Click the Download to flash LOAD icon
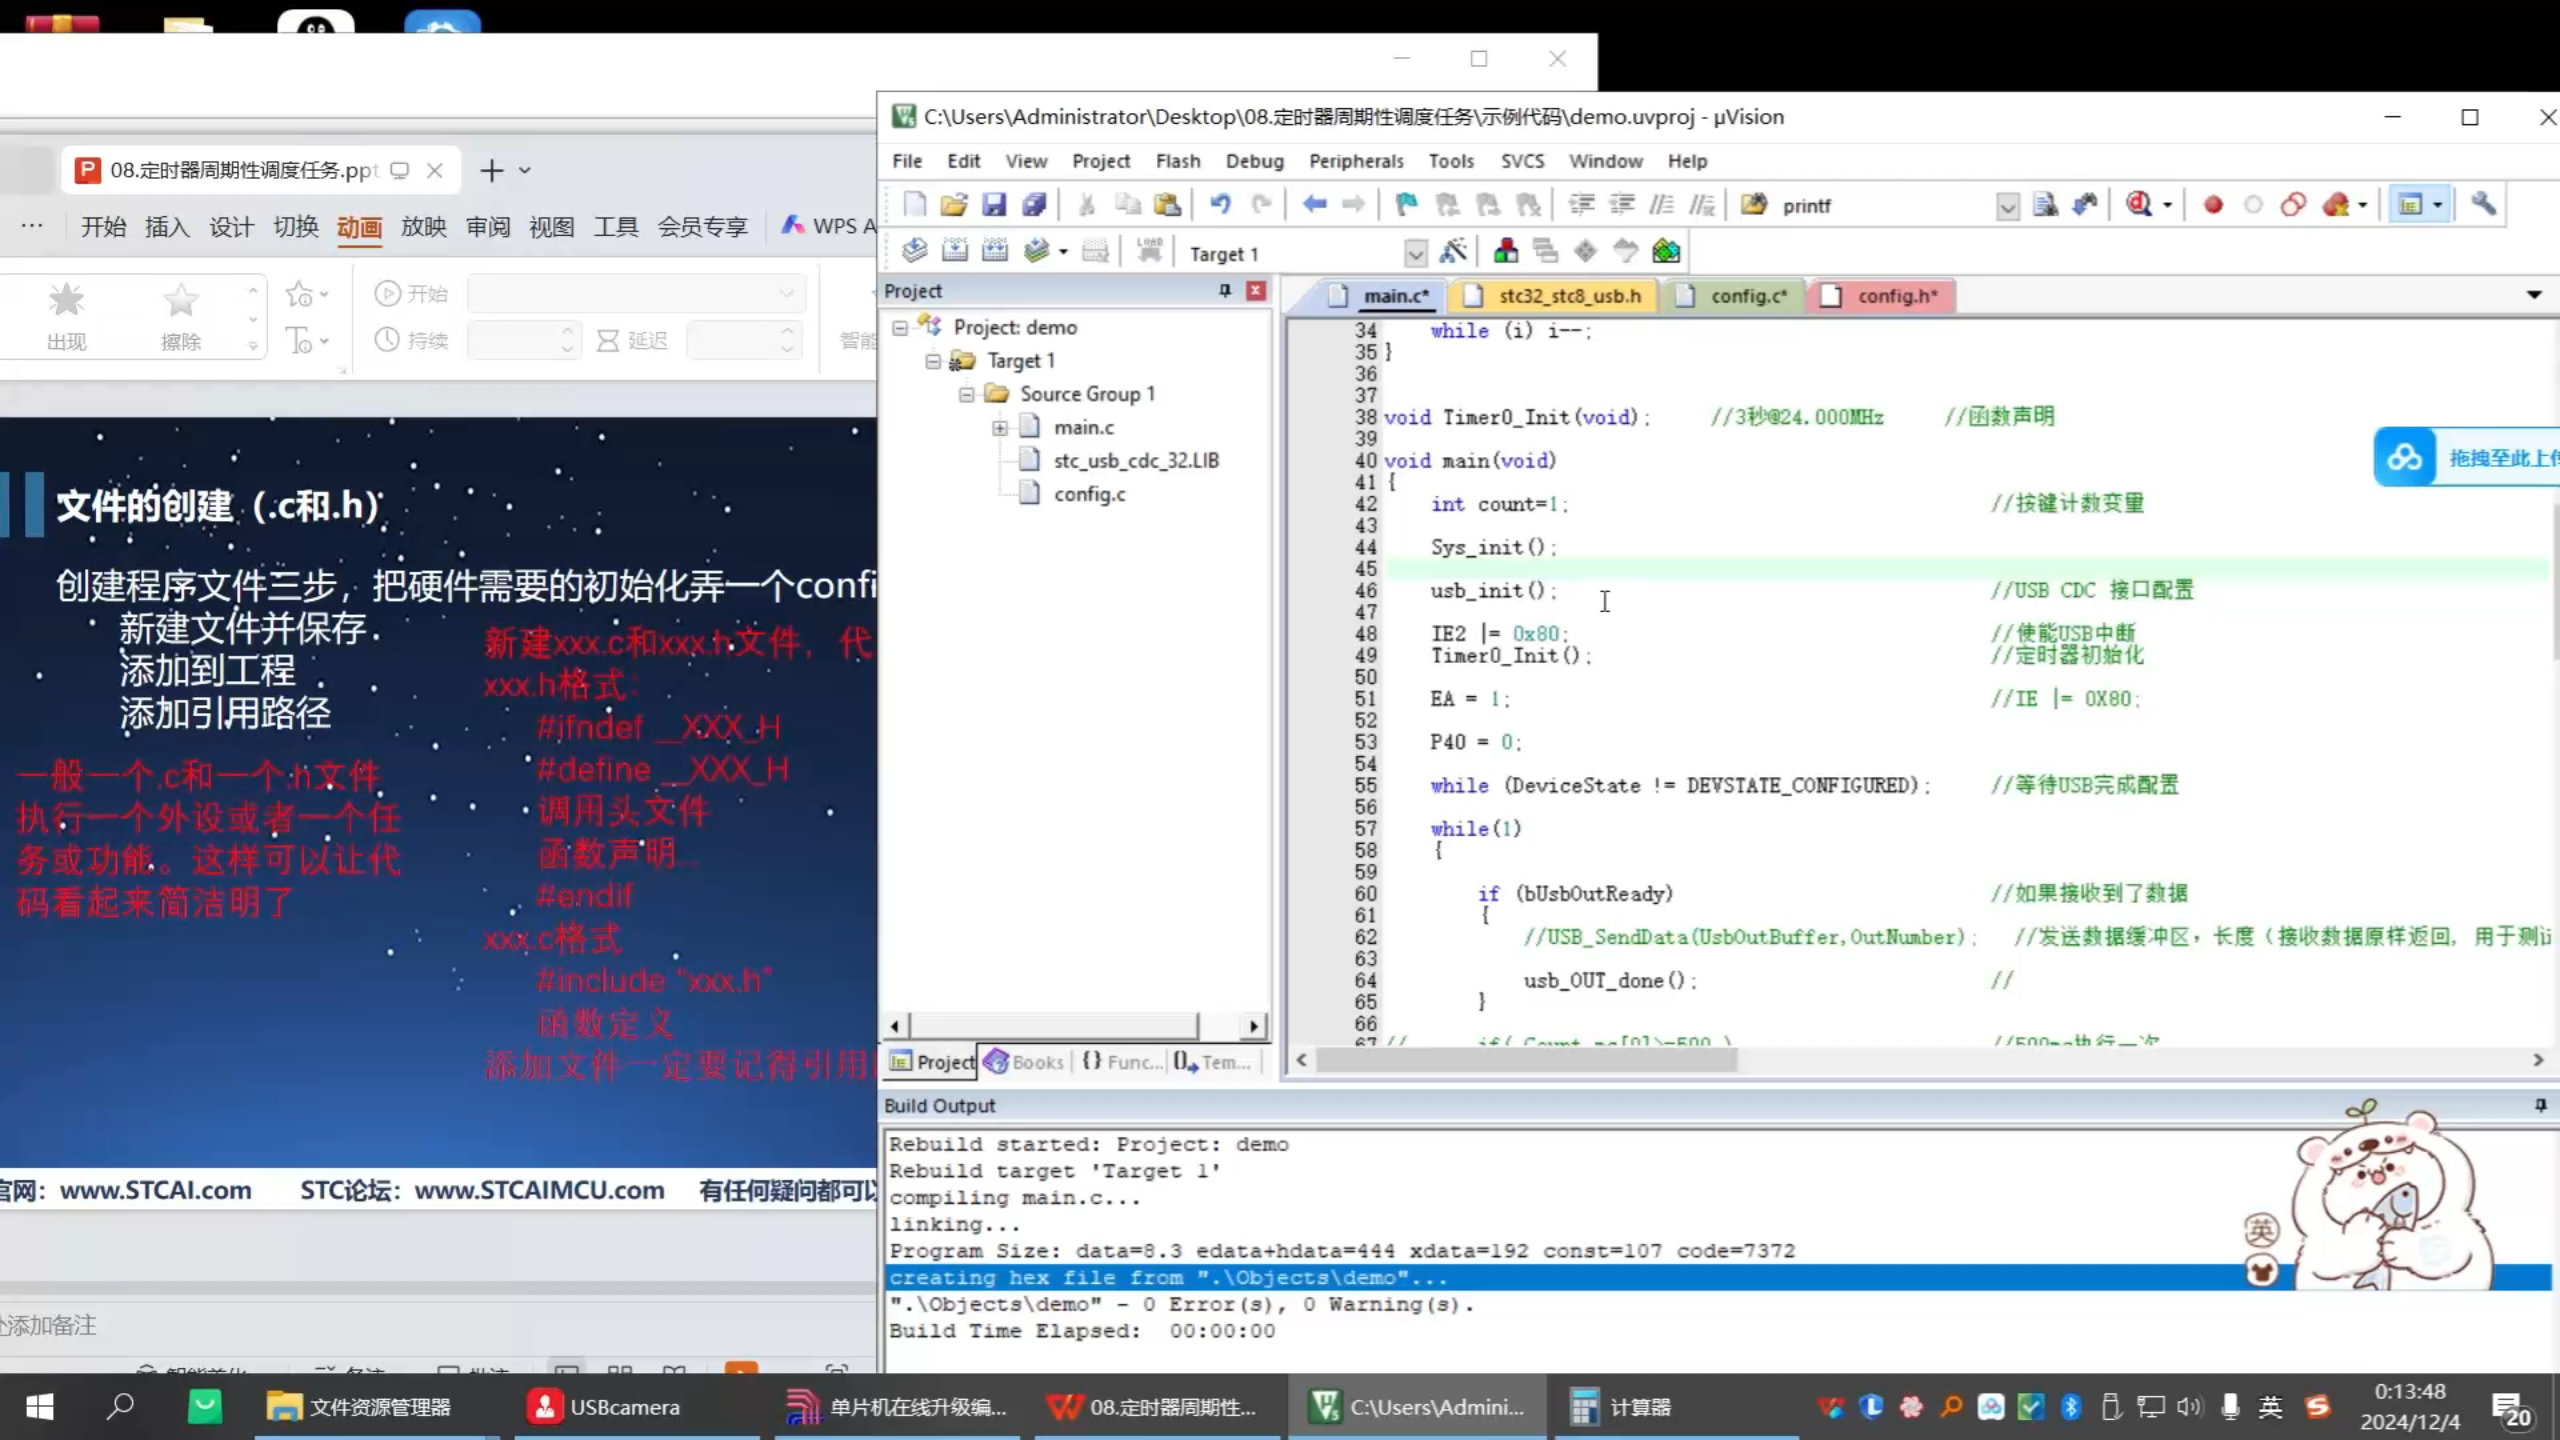The height and width of the screenshot is (1440, 2560). [x=1149, y=251]
